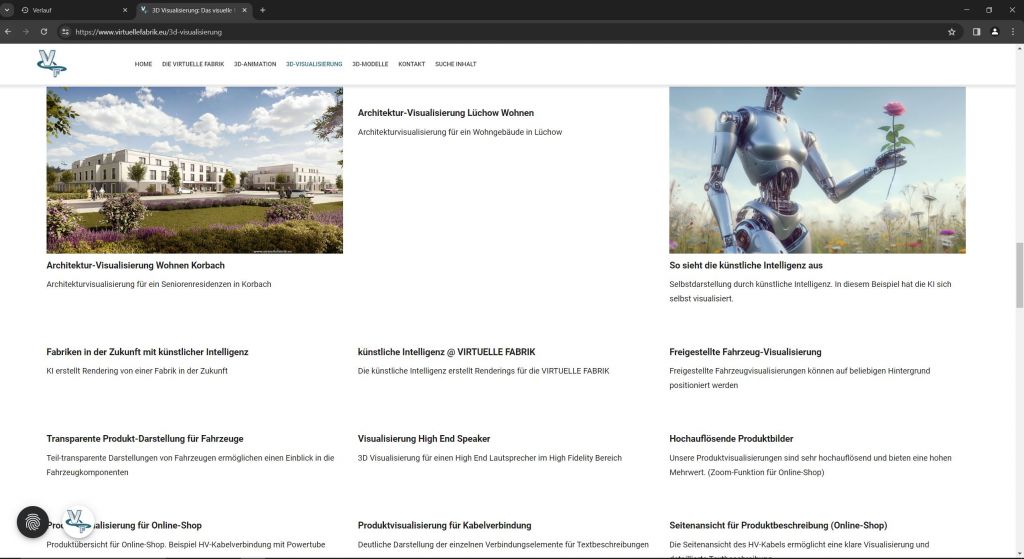
Task: Reload the page using the refresh icon
Action: (44, 32)
